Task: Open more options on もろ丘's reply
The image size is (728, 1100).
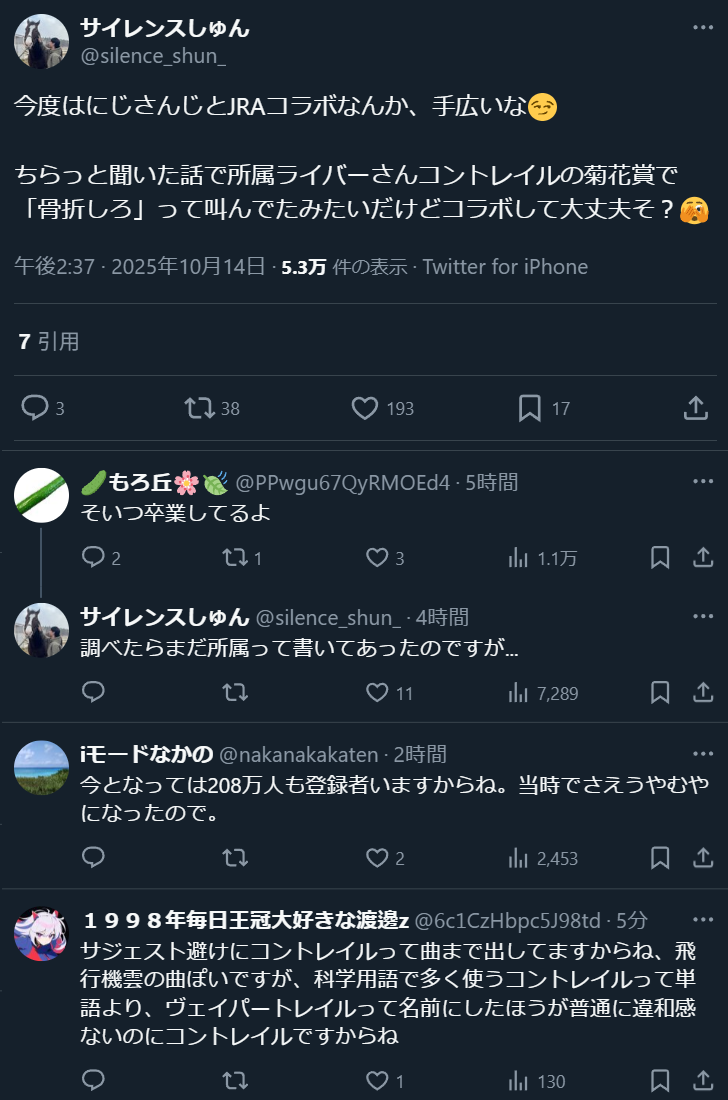Action: tap(703, 482)
